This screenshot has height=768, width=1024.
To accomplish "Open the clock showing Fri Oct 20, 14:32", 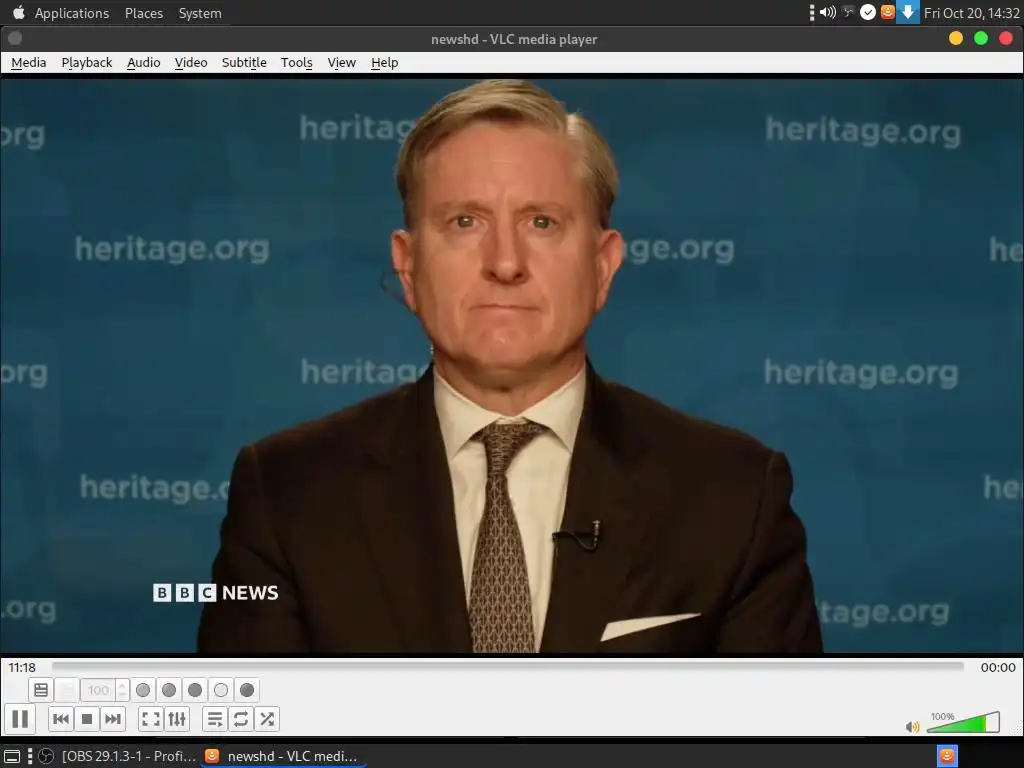I will pyautogui.click(x=972, y=13).
